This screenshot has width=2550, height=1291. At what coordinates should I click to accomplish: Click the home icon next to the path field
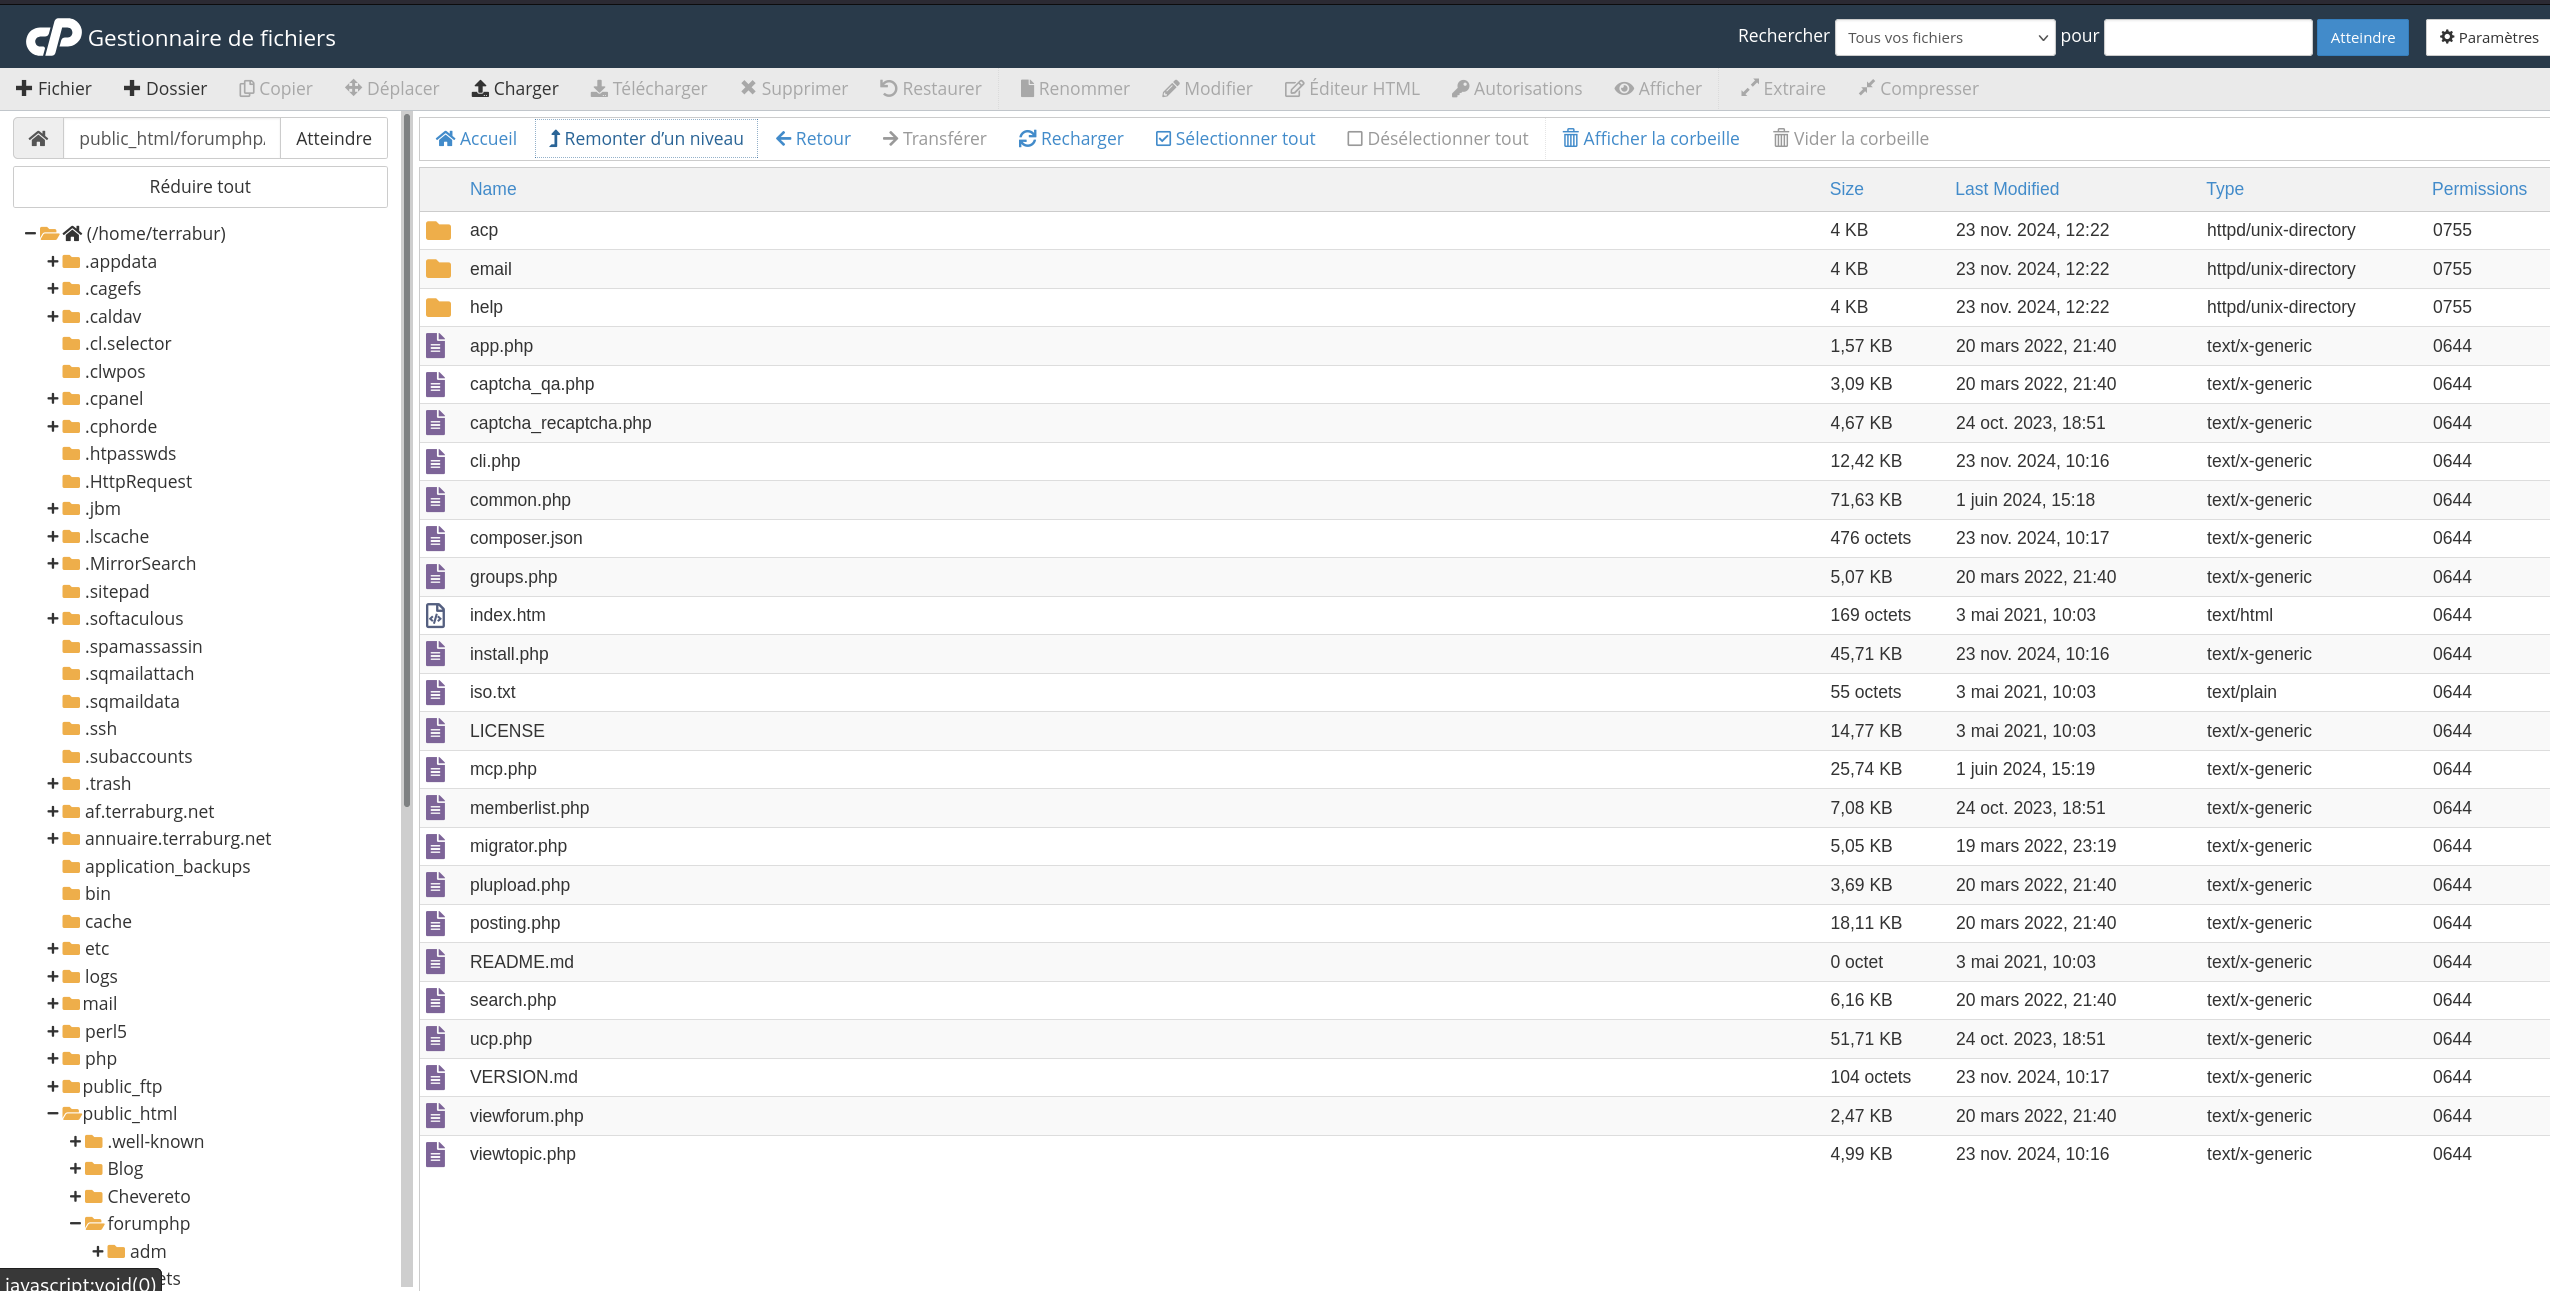coord(38,138)
